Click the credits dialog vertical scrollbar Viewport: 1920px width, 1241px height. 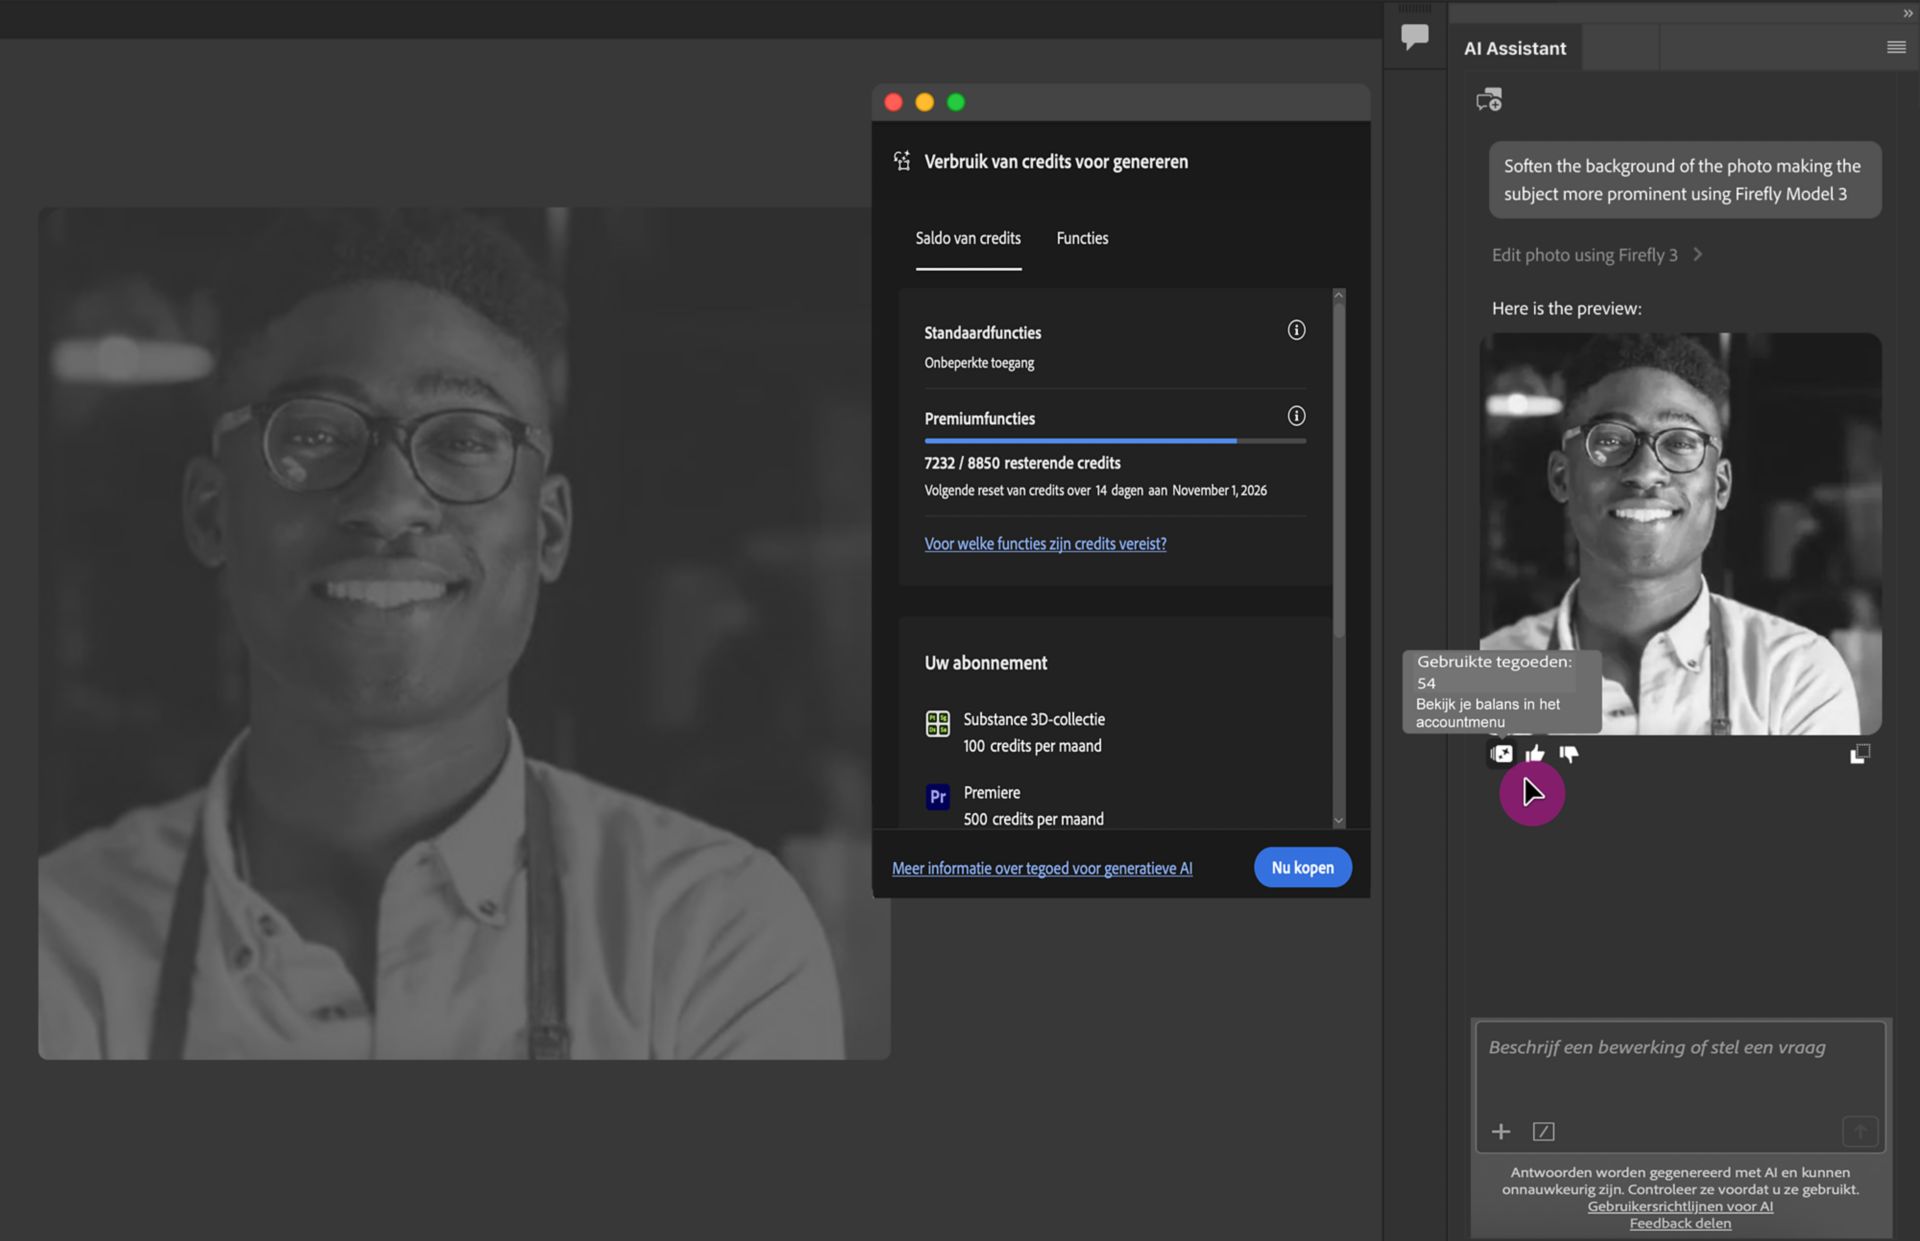click(x=1338, y=470)
